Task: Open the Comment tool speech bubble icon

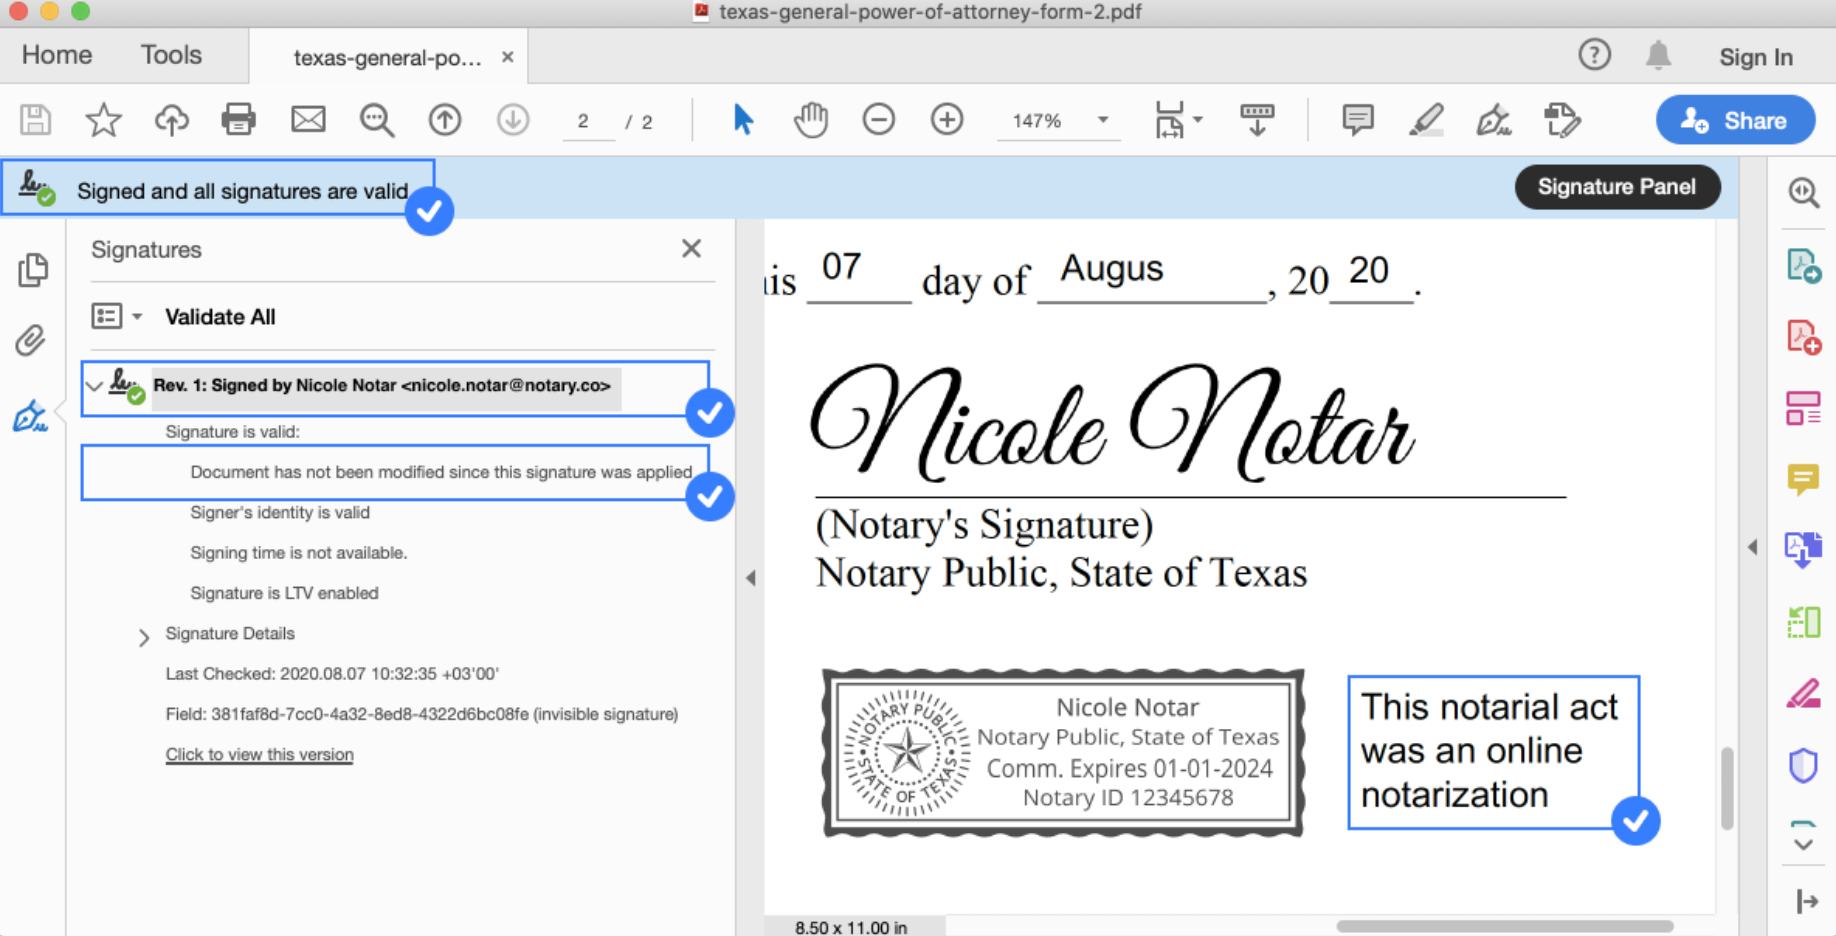Action: [1357, 119]
